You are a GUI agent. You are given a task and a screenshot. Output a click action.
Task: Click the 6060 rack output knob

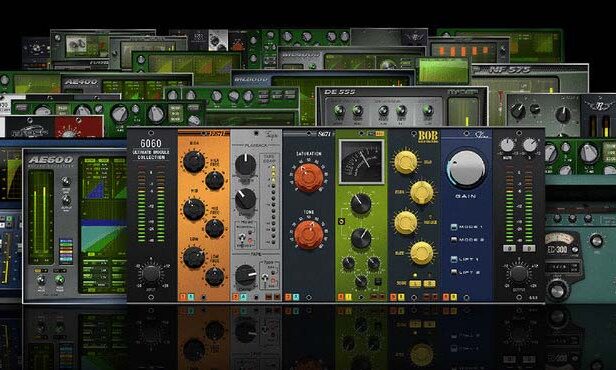coord(519,273)
